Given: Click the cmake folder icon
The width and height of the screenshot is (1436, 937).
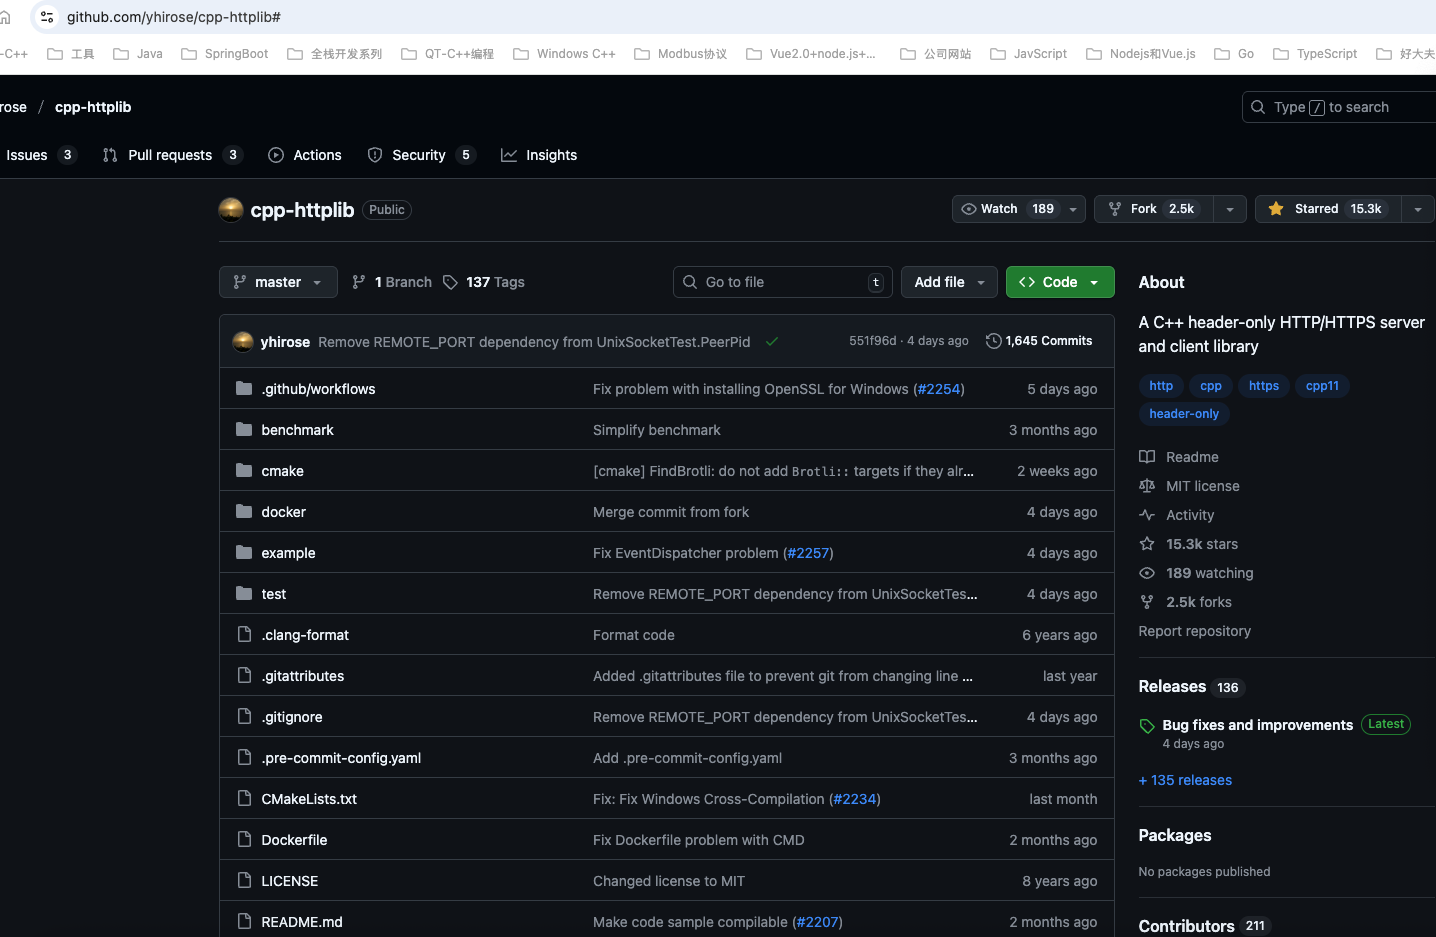Looking at the screenshot, I should click(x=244, y=470).
